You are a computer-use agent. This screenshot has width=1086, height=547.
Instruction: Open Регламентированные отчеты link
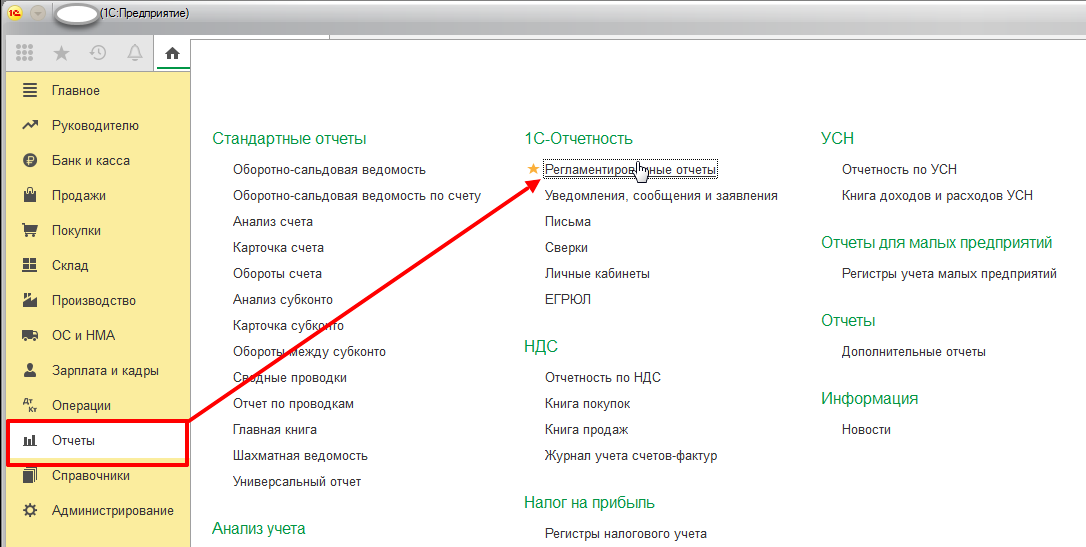pyautogui.click(x=630, y=170)
